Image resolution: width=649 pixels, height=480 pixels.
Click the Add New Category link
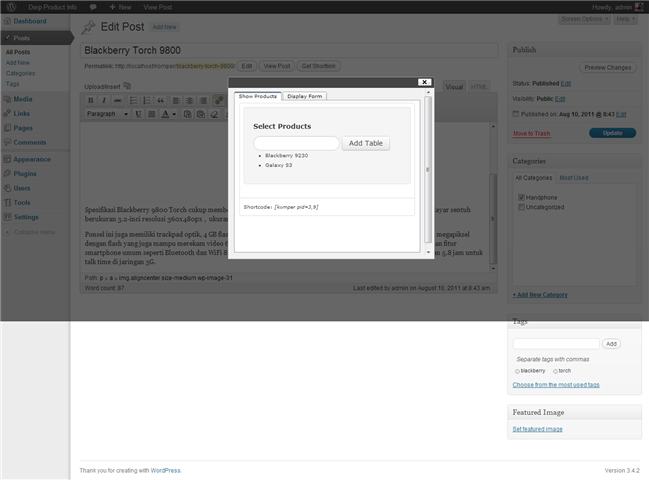pos(540,295)
